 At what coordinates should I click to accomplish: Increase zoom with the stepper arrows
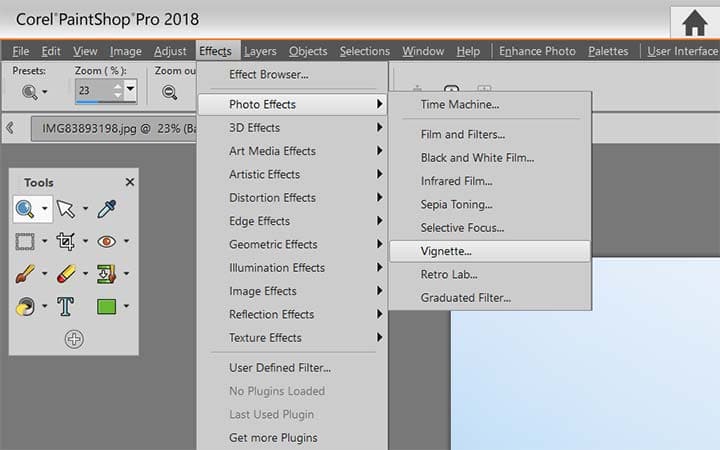tap(118, 85)
